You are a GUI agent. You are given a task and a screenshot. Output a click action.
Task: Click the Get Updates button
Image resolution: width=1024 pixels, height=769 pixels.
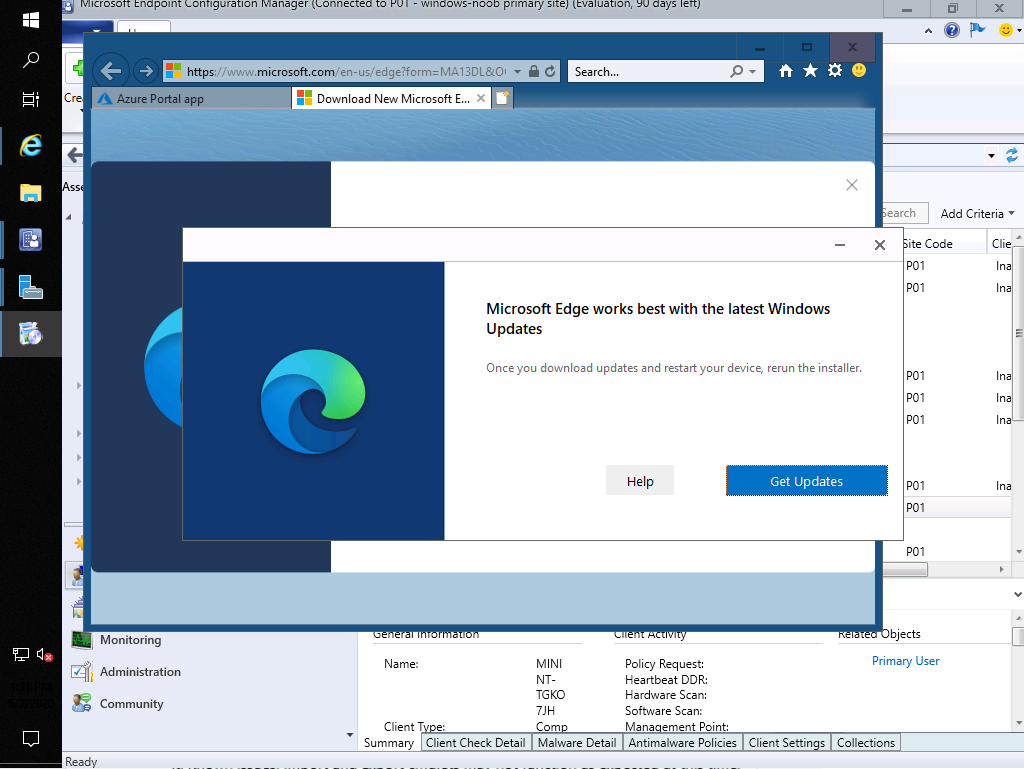(807, 481)
